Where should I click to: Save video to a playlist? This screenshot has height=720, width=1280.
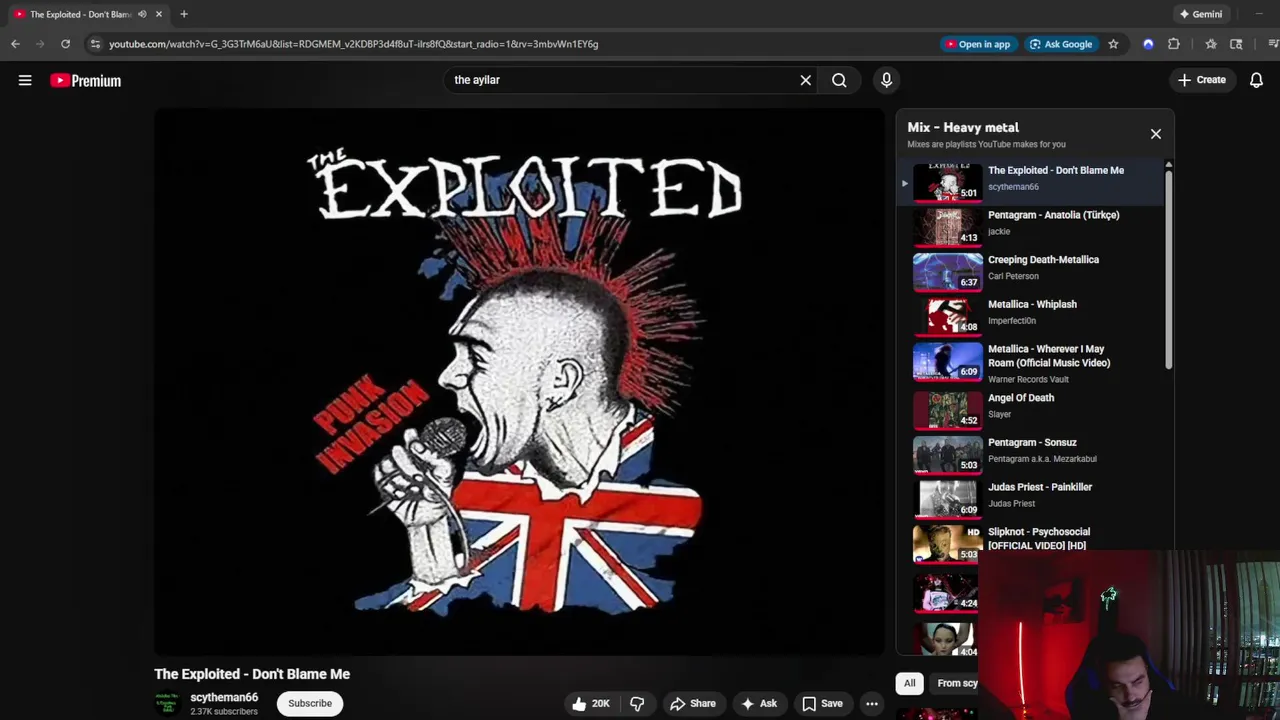click(822, 703)
